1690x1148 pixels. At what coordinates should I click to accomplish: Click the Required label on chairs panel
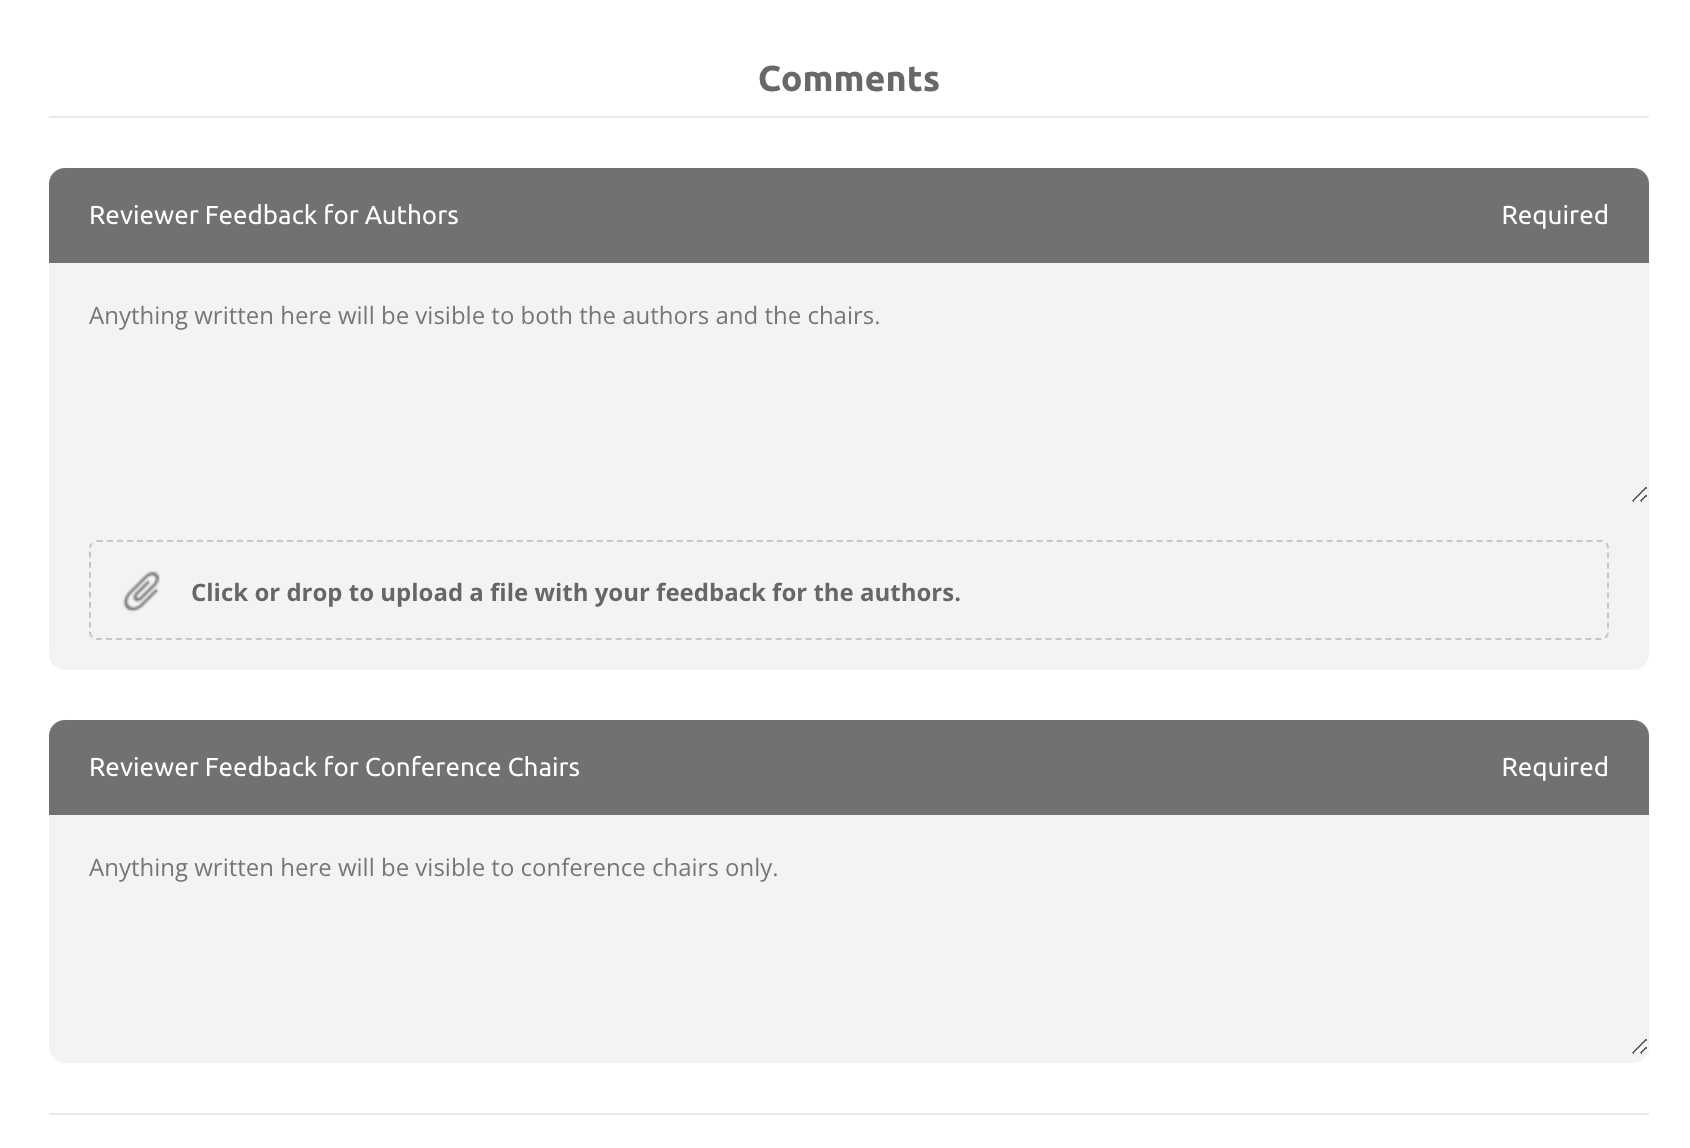tap(1554, 767)
